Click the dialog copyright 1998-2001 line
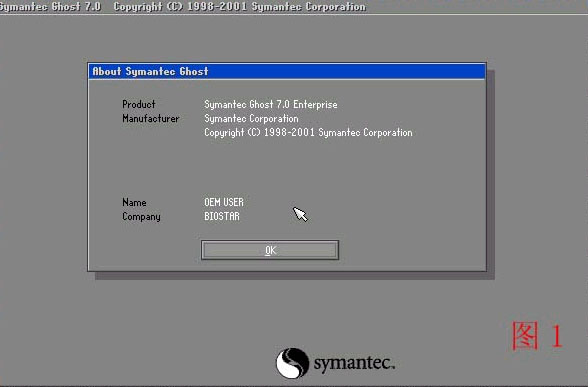The height and width of the screenshot is (387, 588). coord(308,133)
